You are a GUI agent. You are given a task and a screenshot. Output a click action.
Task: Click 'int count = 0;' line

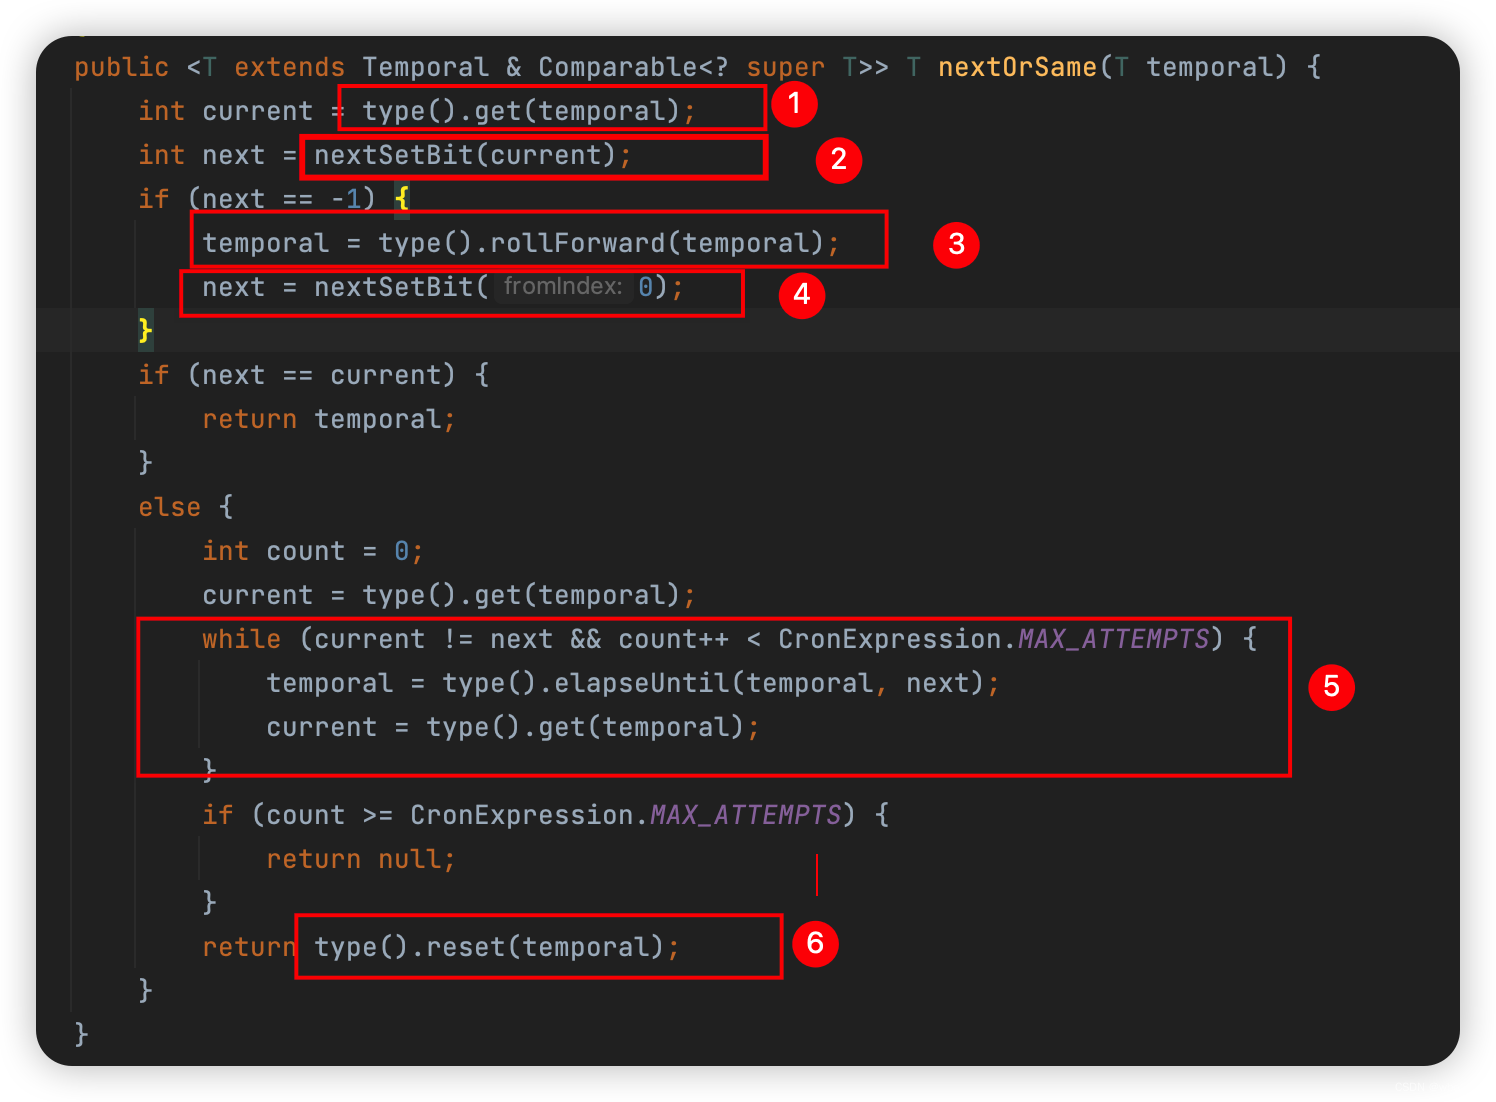click(x=313, y=551)
